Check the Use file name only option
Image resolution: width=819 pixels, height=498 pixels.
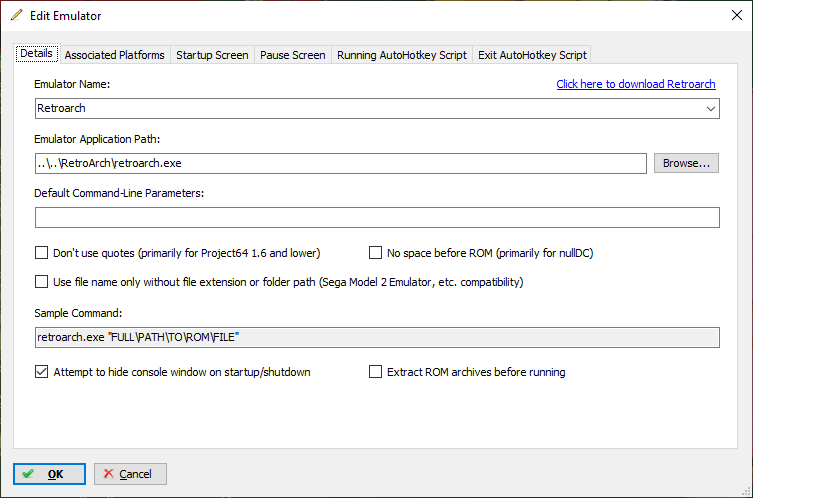41,282
